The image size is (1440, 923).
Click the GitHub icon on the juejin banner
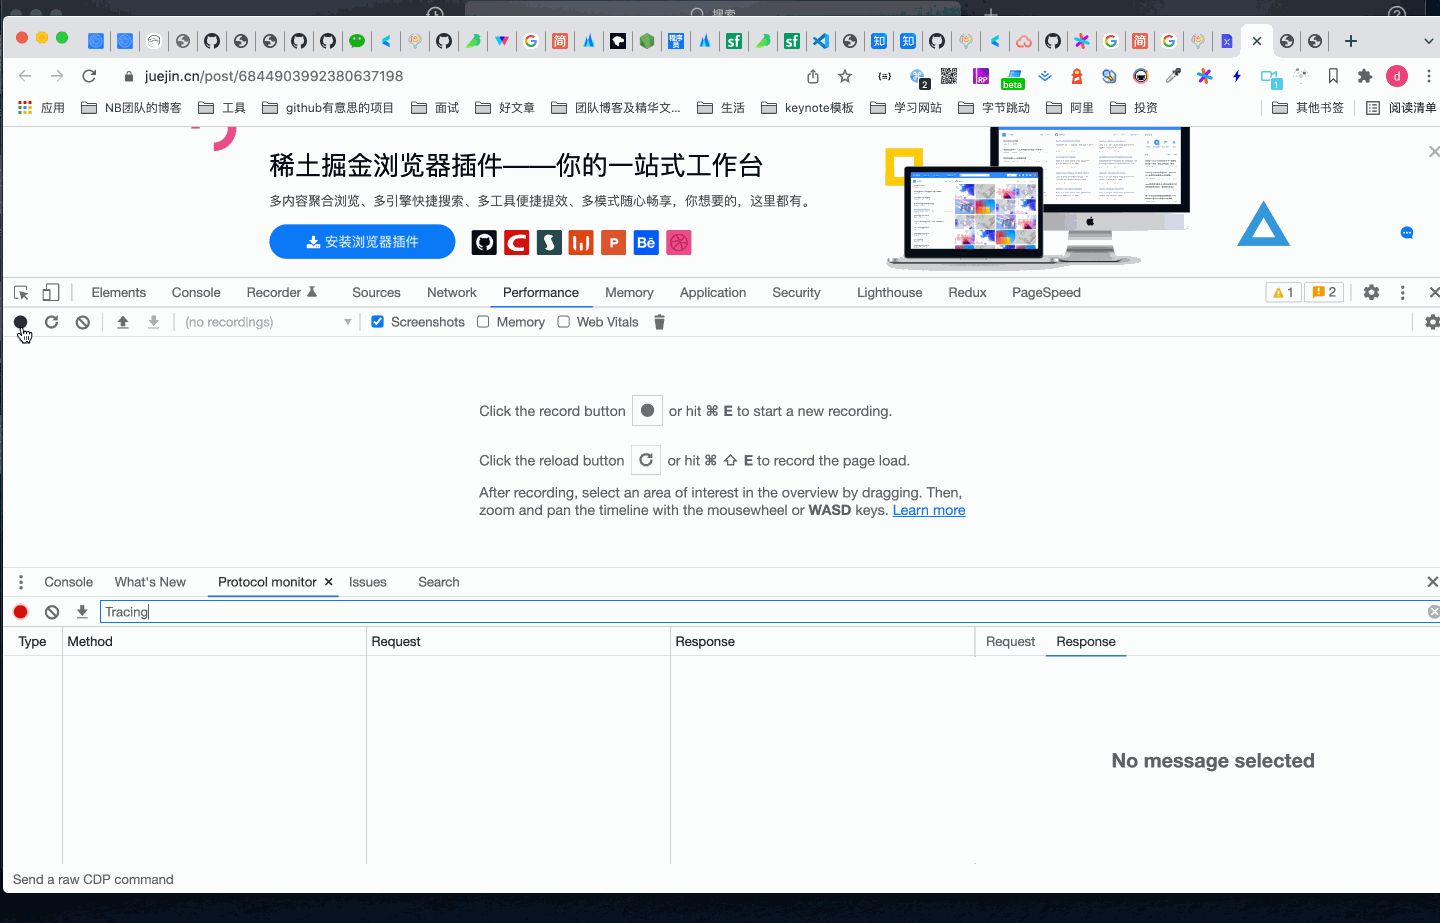pos(484,242)
